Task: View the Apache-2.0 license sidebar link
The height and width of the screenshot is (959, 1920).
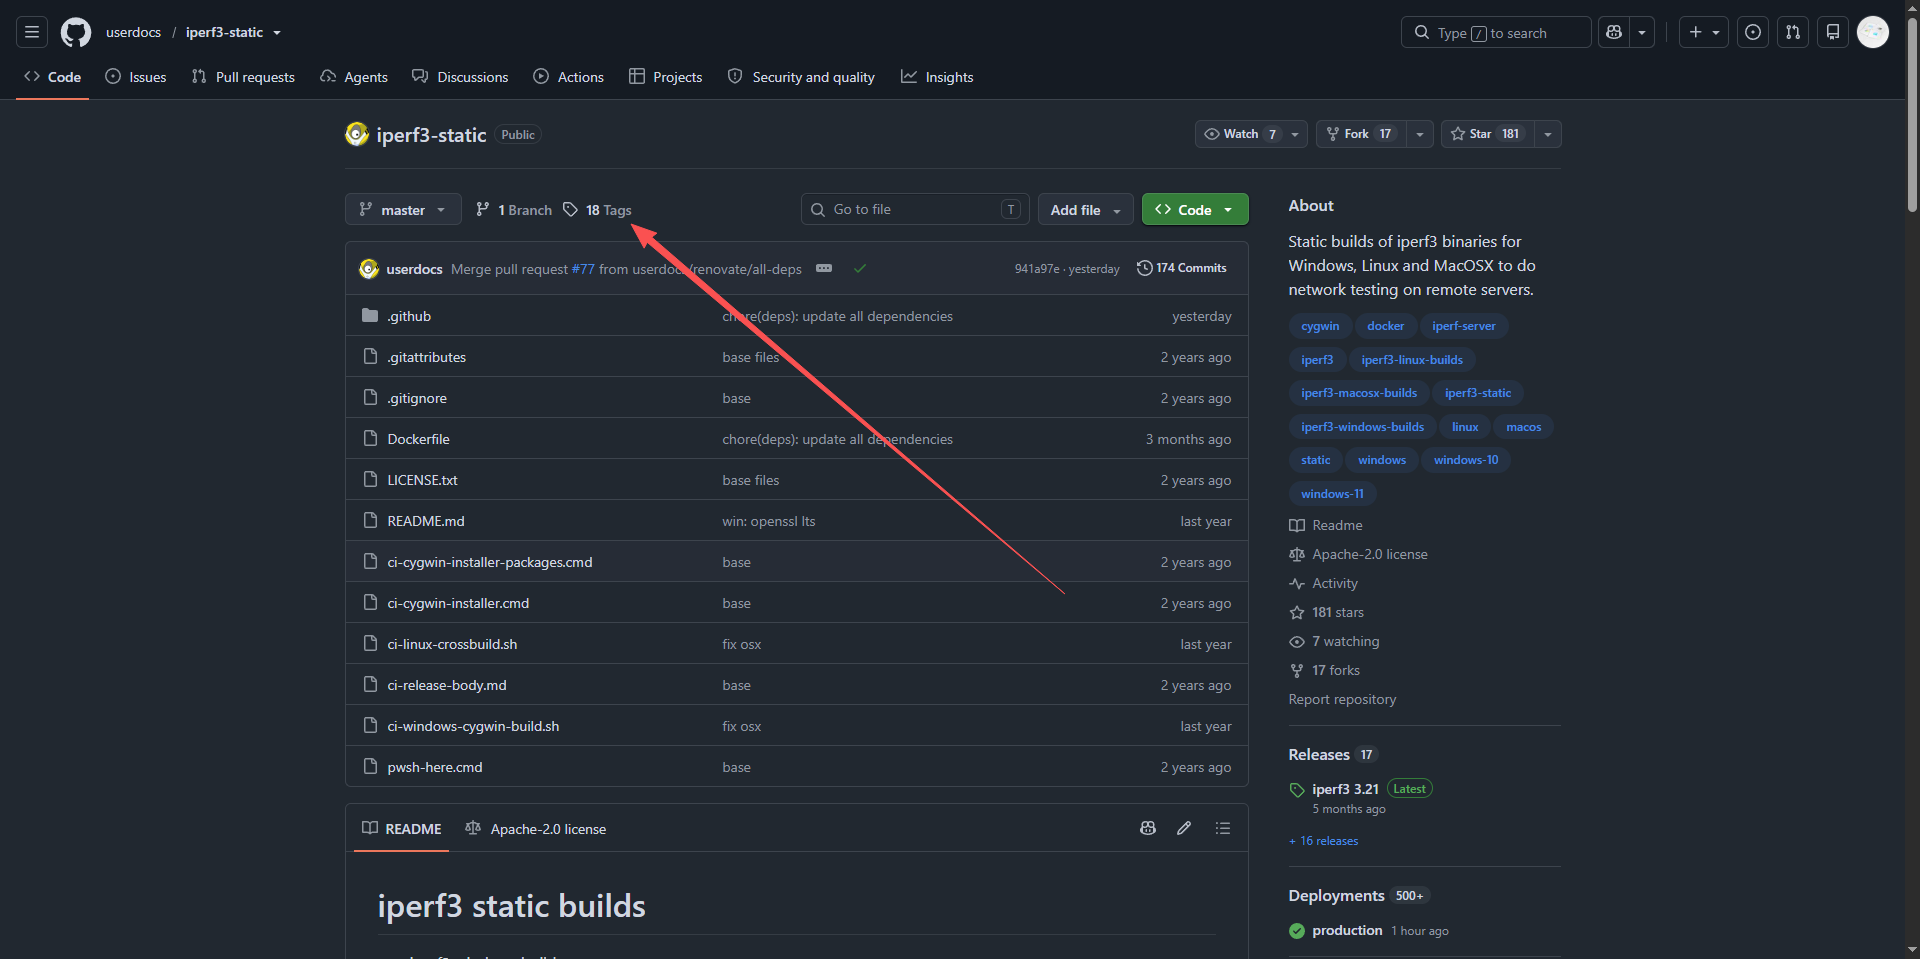Action: click(1370, 554)
